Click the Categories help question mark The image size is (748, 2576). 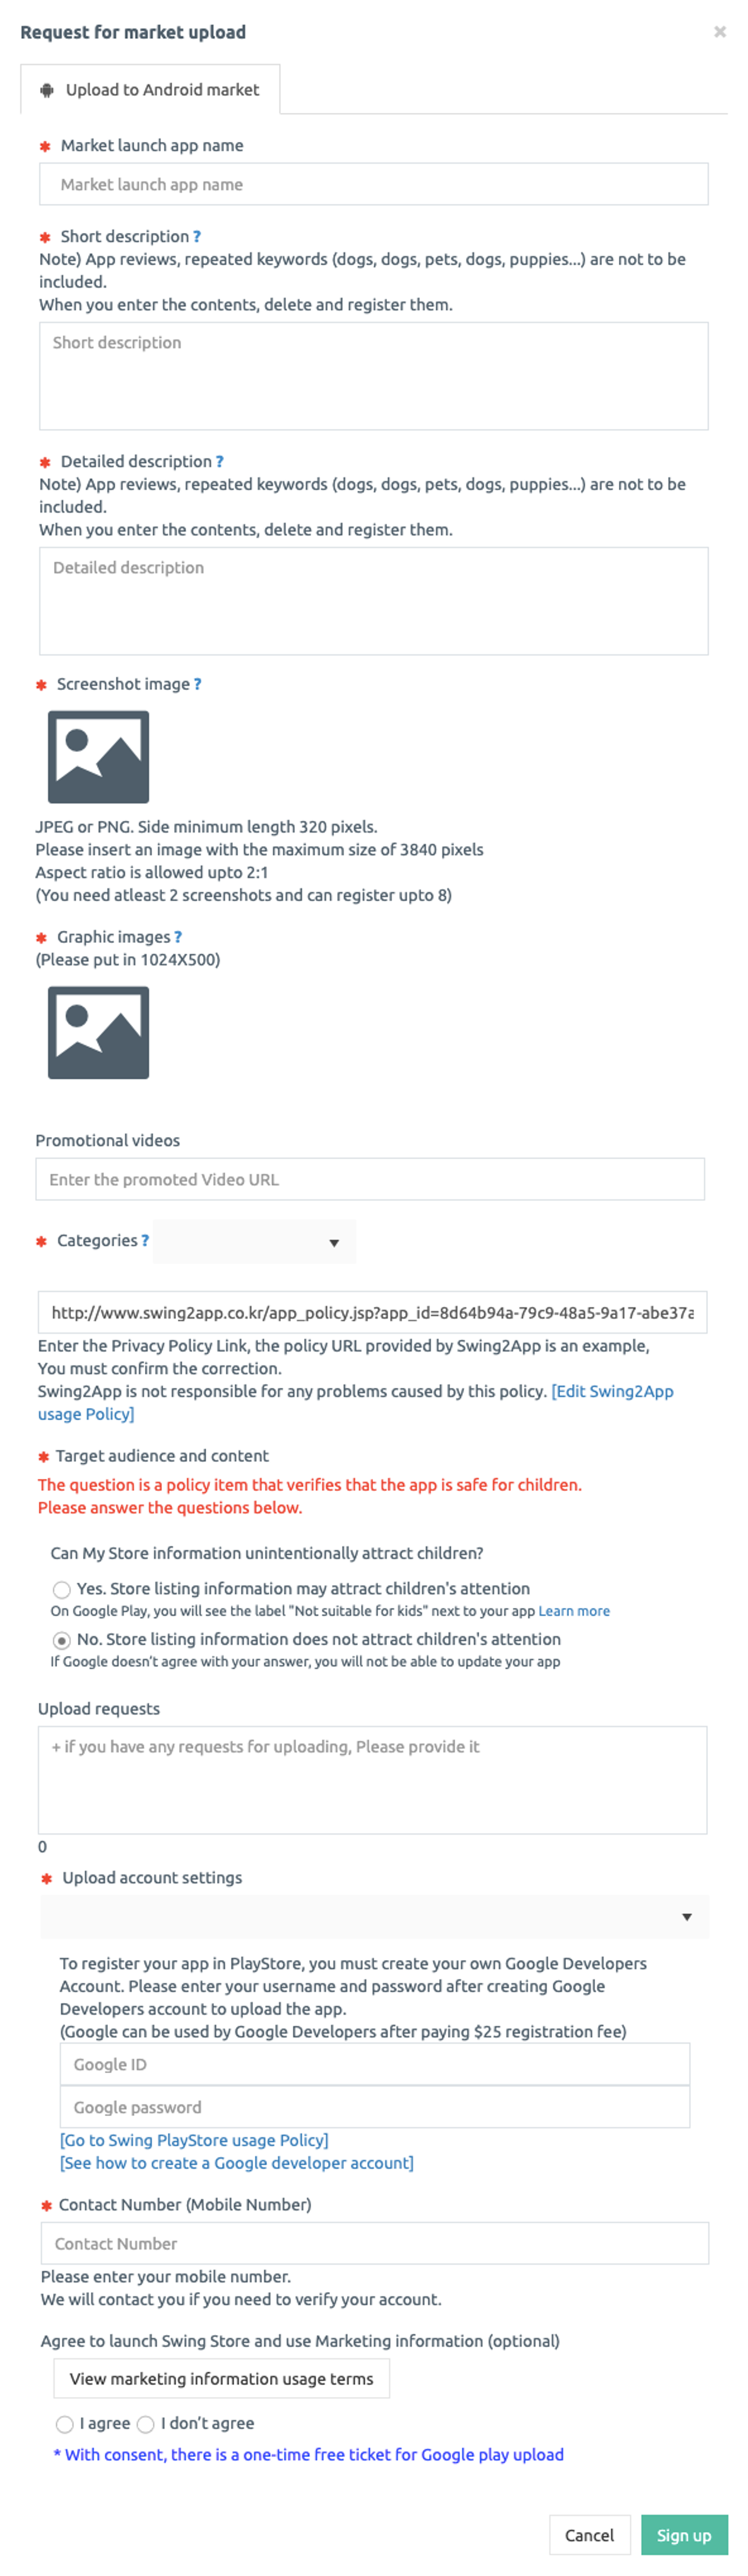point(145,1240)
